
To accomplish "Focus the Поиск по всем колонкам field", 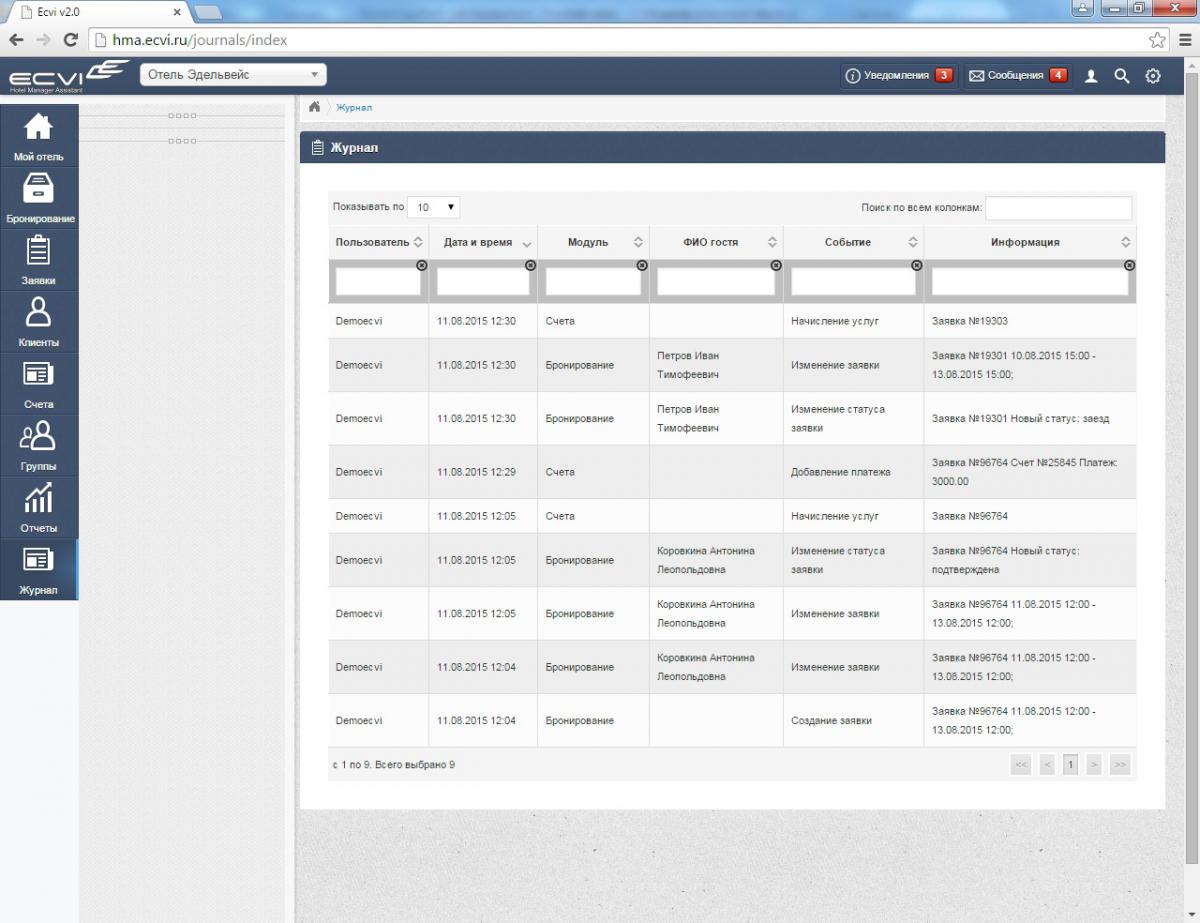I will pyautogui.click(x=1059, y=208).
